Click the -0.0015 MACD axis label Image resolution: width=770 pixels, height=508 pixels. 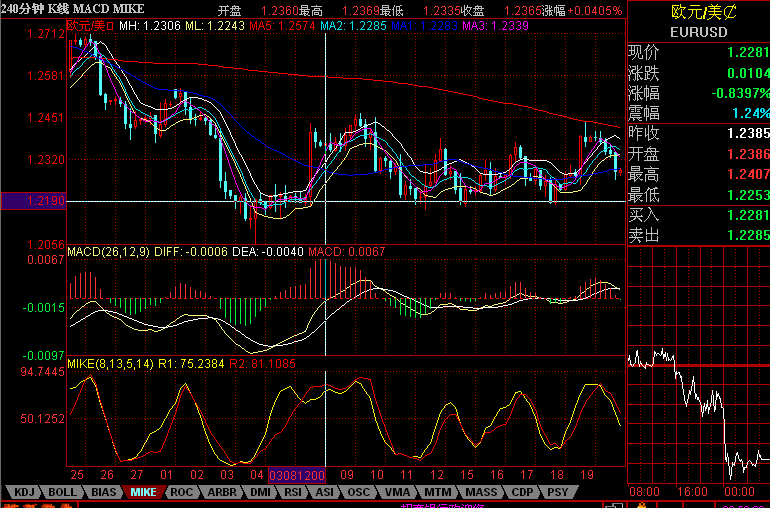coord(43,308)
